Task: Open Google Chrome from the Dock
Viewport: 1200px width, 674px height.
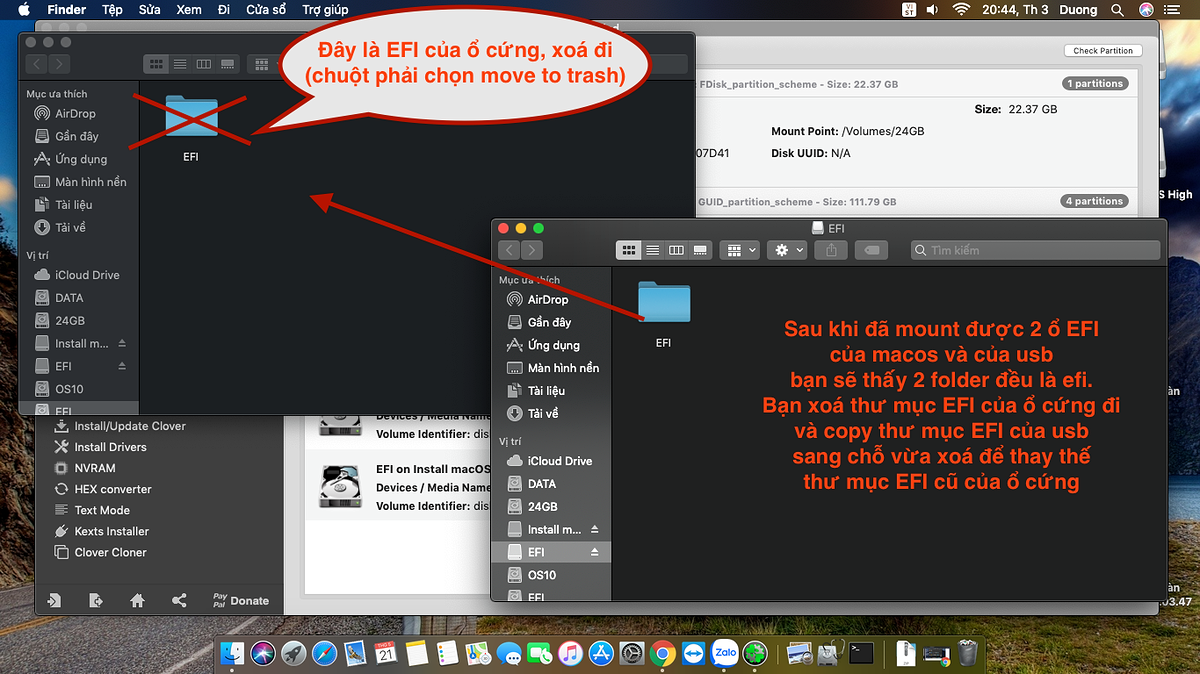Action: (x=661, y=653)
